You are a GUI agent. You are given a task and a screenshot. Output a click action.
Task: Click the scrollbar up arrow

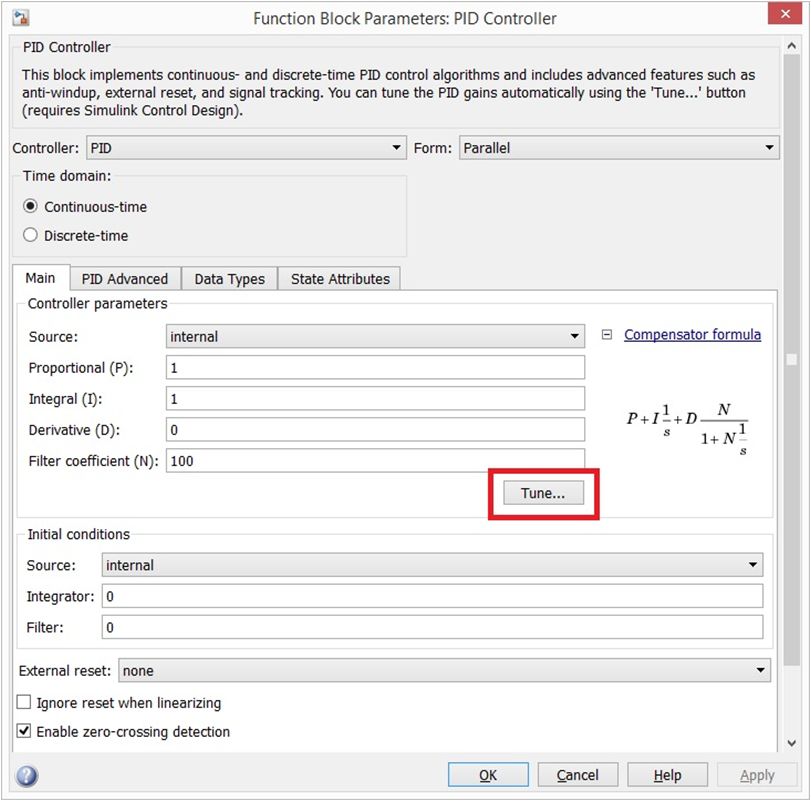click(792, 46)
